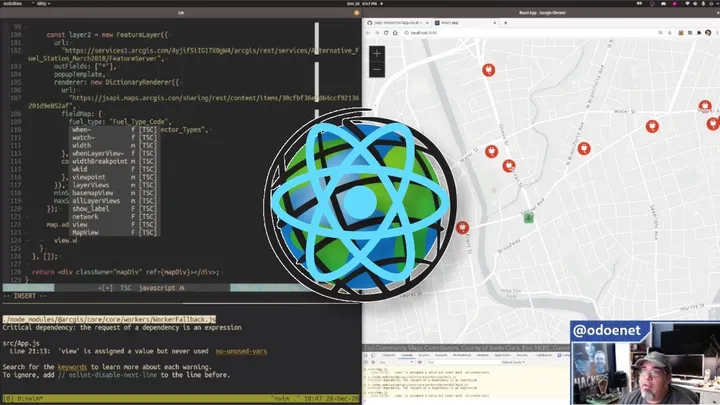Zoom in on the map with plus button

[377, 53]
